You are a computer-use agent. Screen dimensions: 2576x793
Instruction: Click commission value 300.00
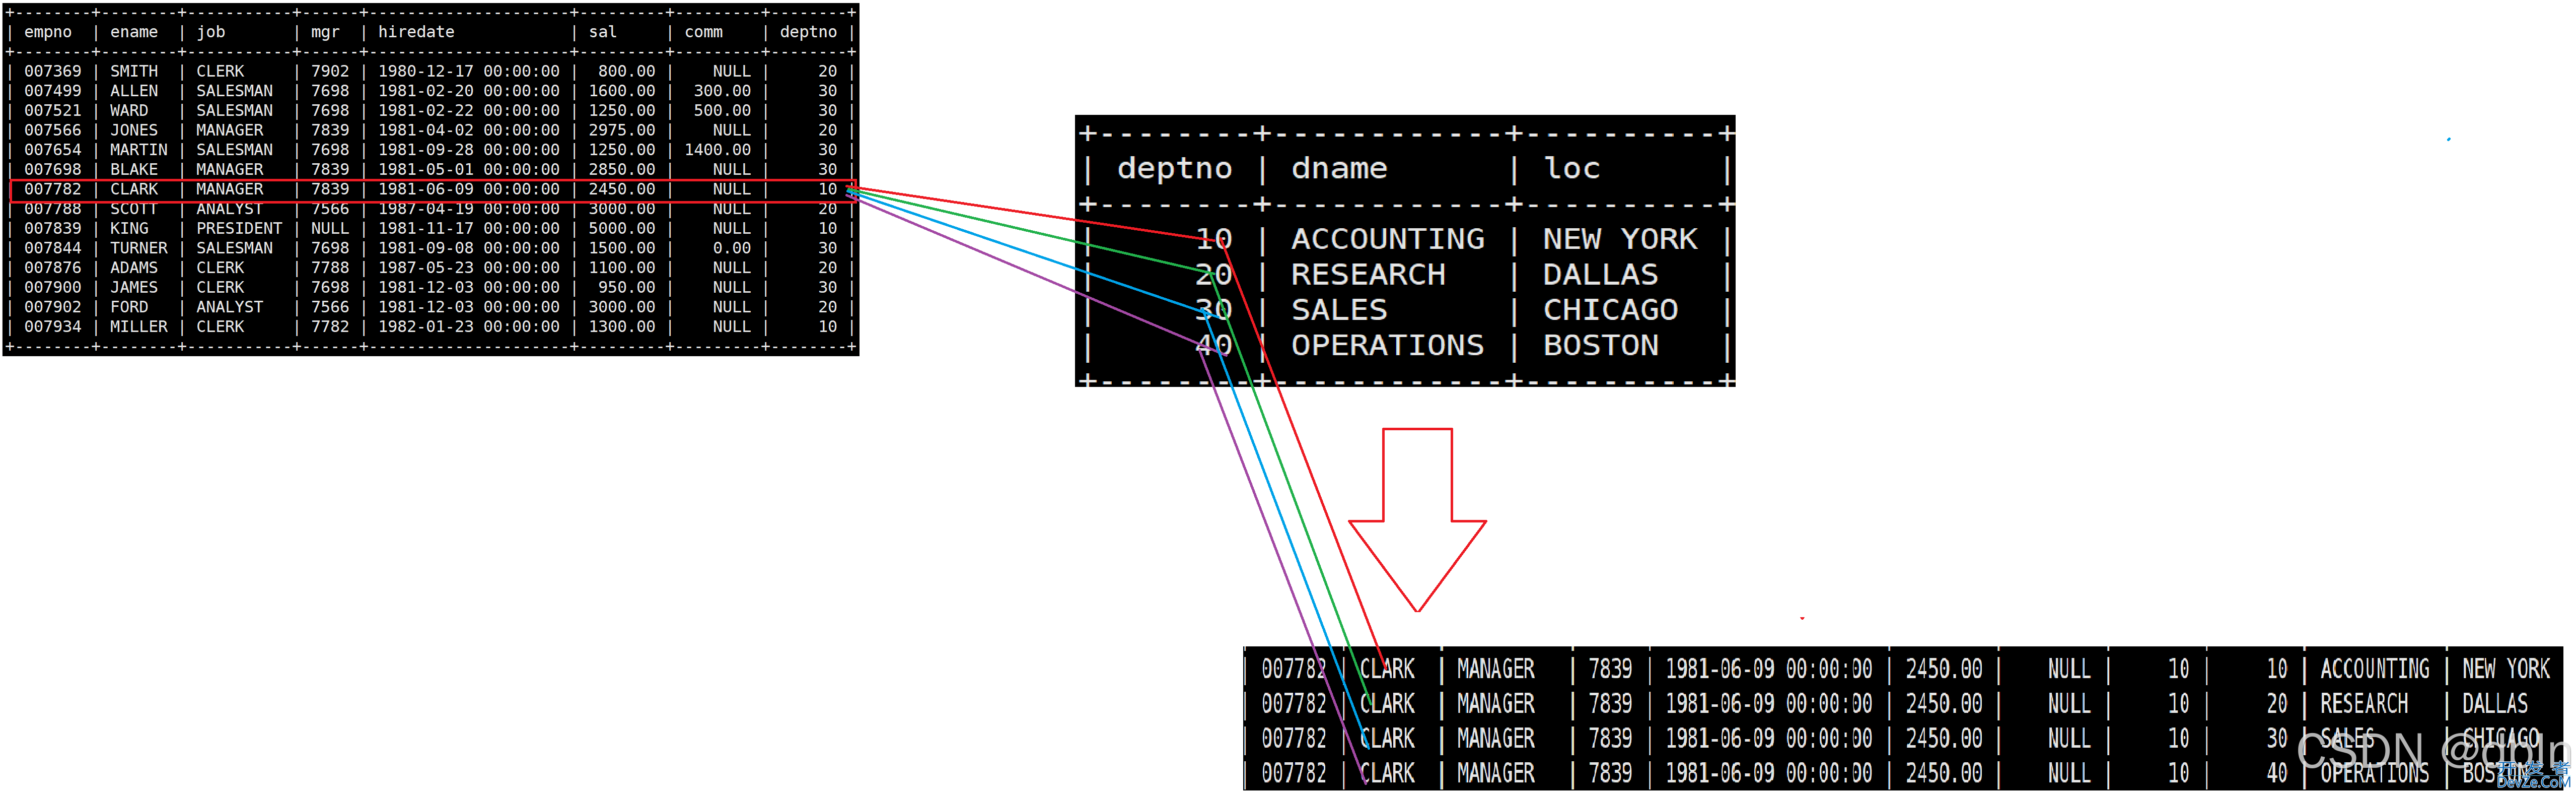(723, 91)
